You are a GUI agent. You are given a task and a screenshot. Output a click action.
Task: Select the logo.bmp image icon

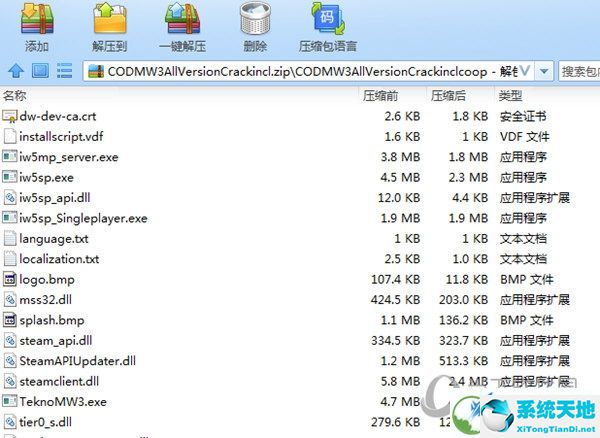coord(10,279)
